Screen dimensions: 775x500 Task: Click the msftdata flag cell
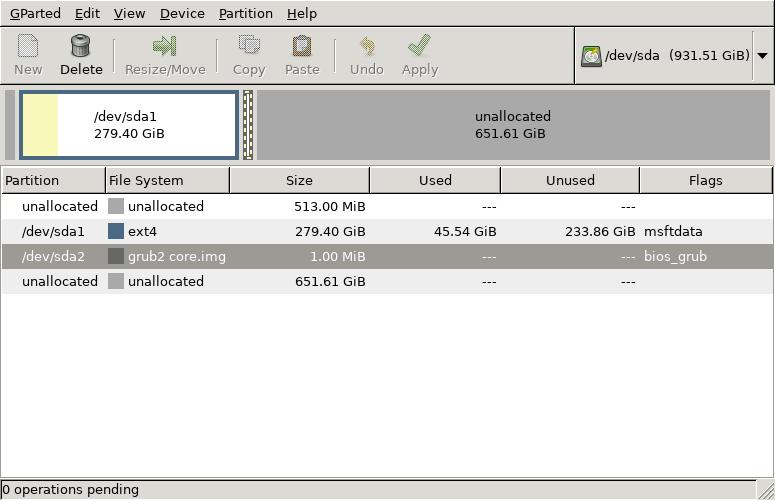coord(673,231)
